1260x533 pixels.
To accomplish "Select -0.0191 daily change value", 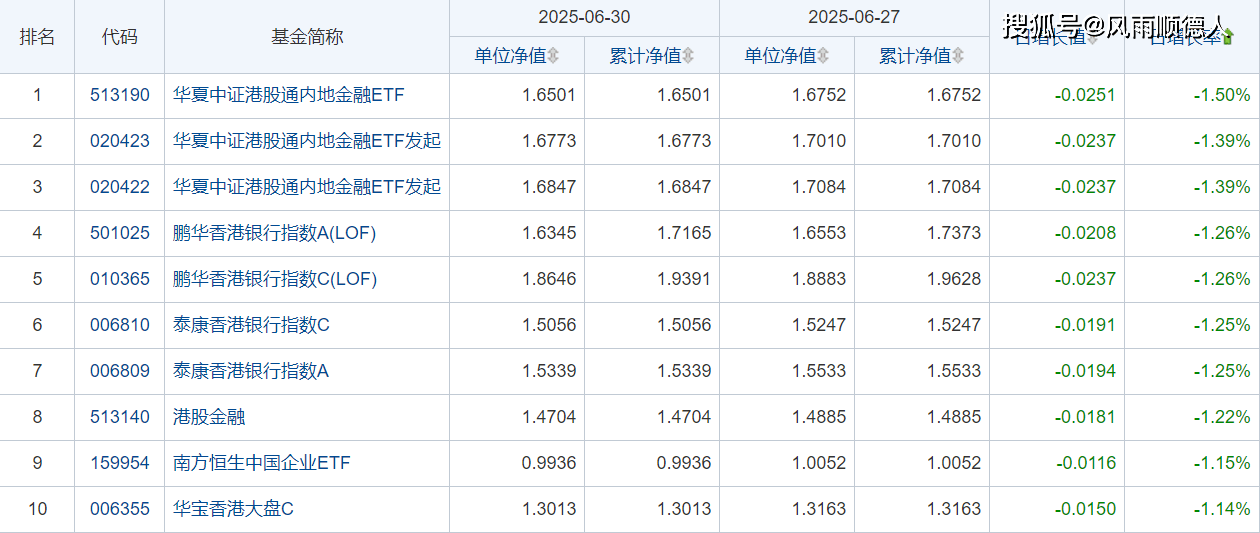I will pyautogui.click(x=1085, y=326).
